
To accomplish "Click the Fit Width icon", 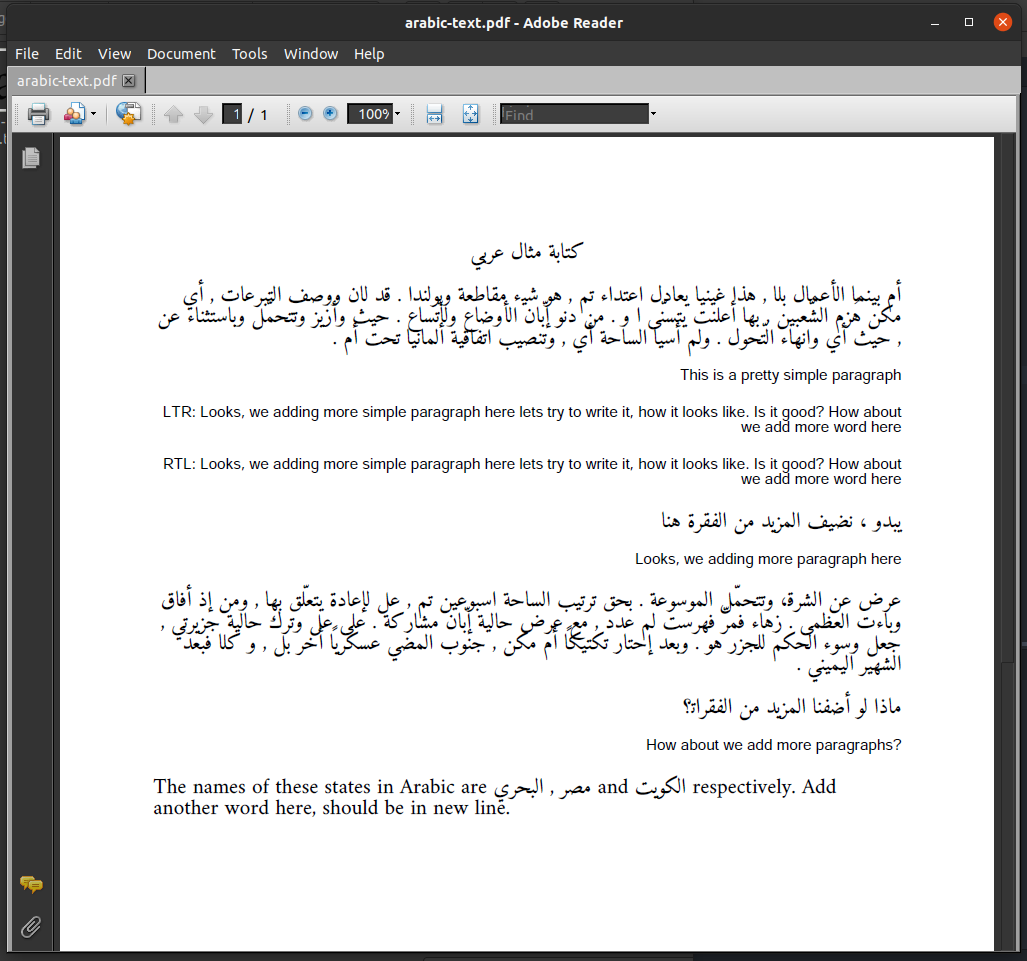I will pyautogui.click(x=434, y=113).
